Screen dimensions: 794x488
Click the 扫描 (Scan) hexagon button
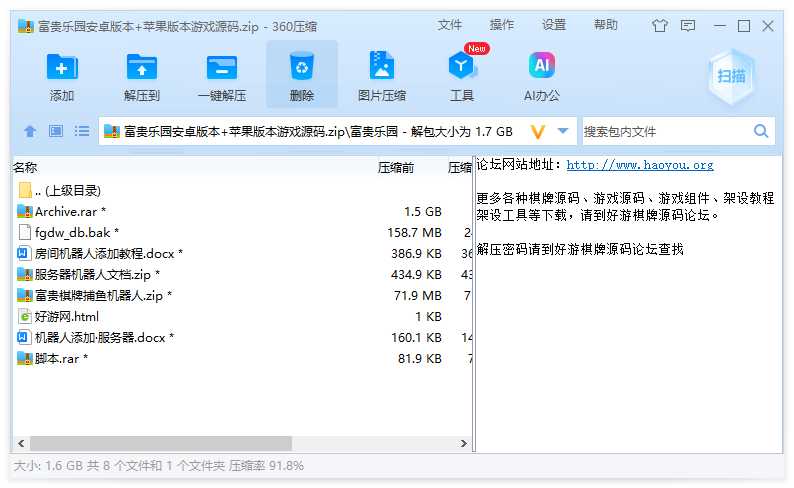(x=731, y=76)
